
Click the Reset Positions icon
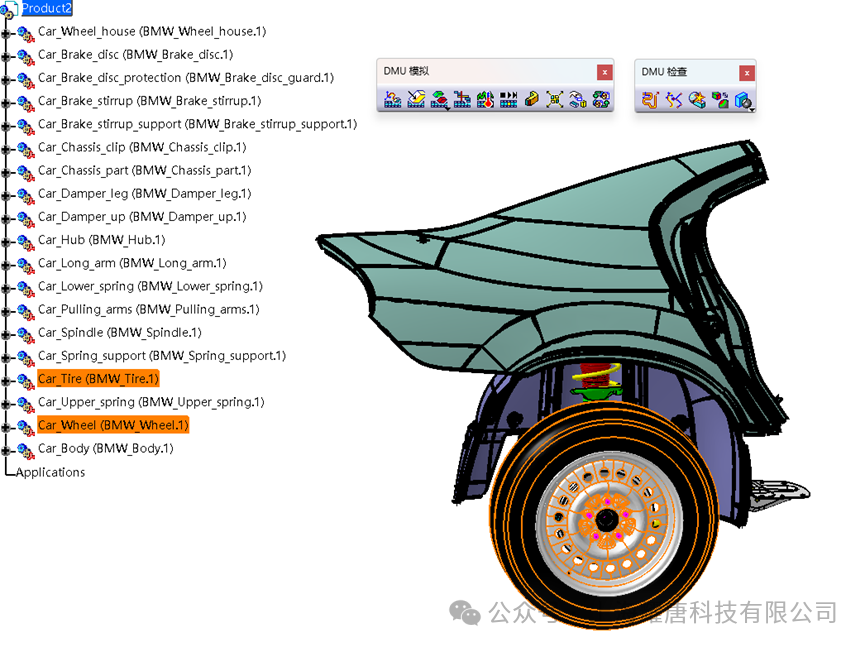tap(601, 100)
